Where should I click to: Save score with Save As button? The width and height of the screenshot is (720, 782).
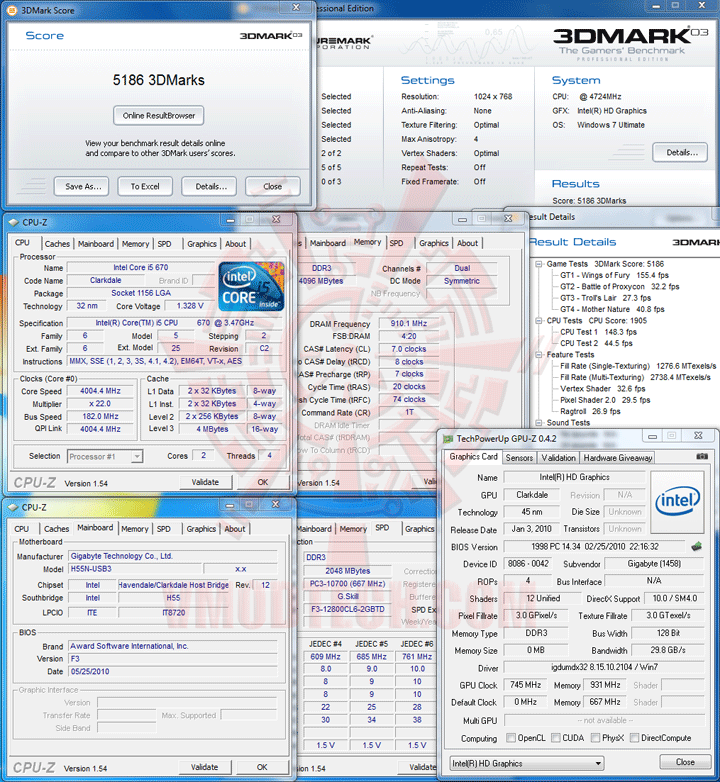81,187
